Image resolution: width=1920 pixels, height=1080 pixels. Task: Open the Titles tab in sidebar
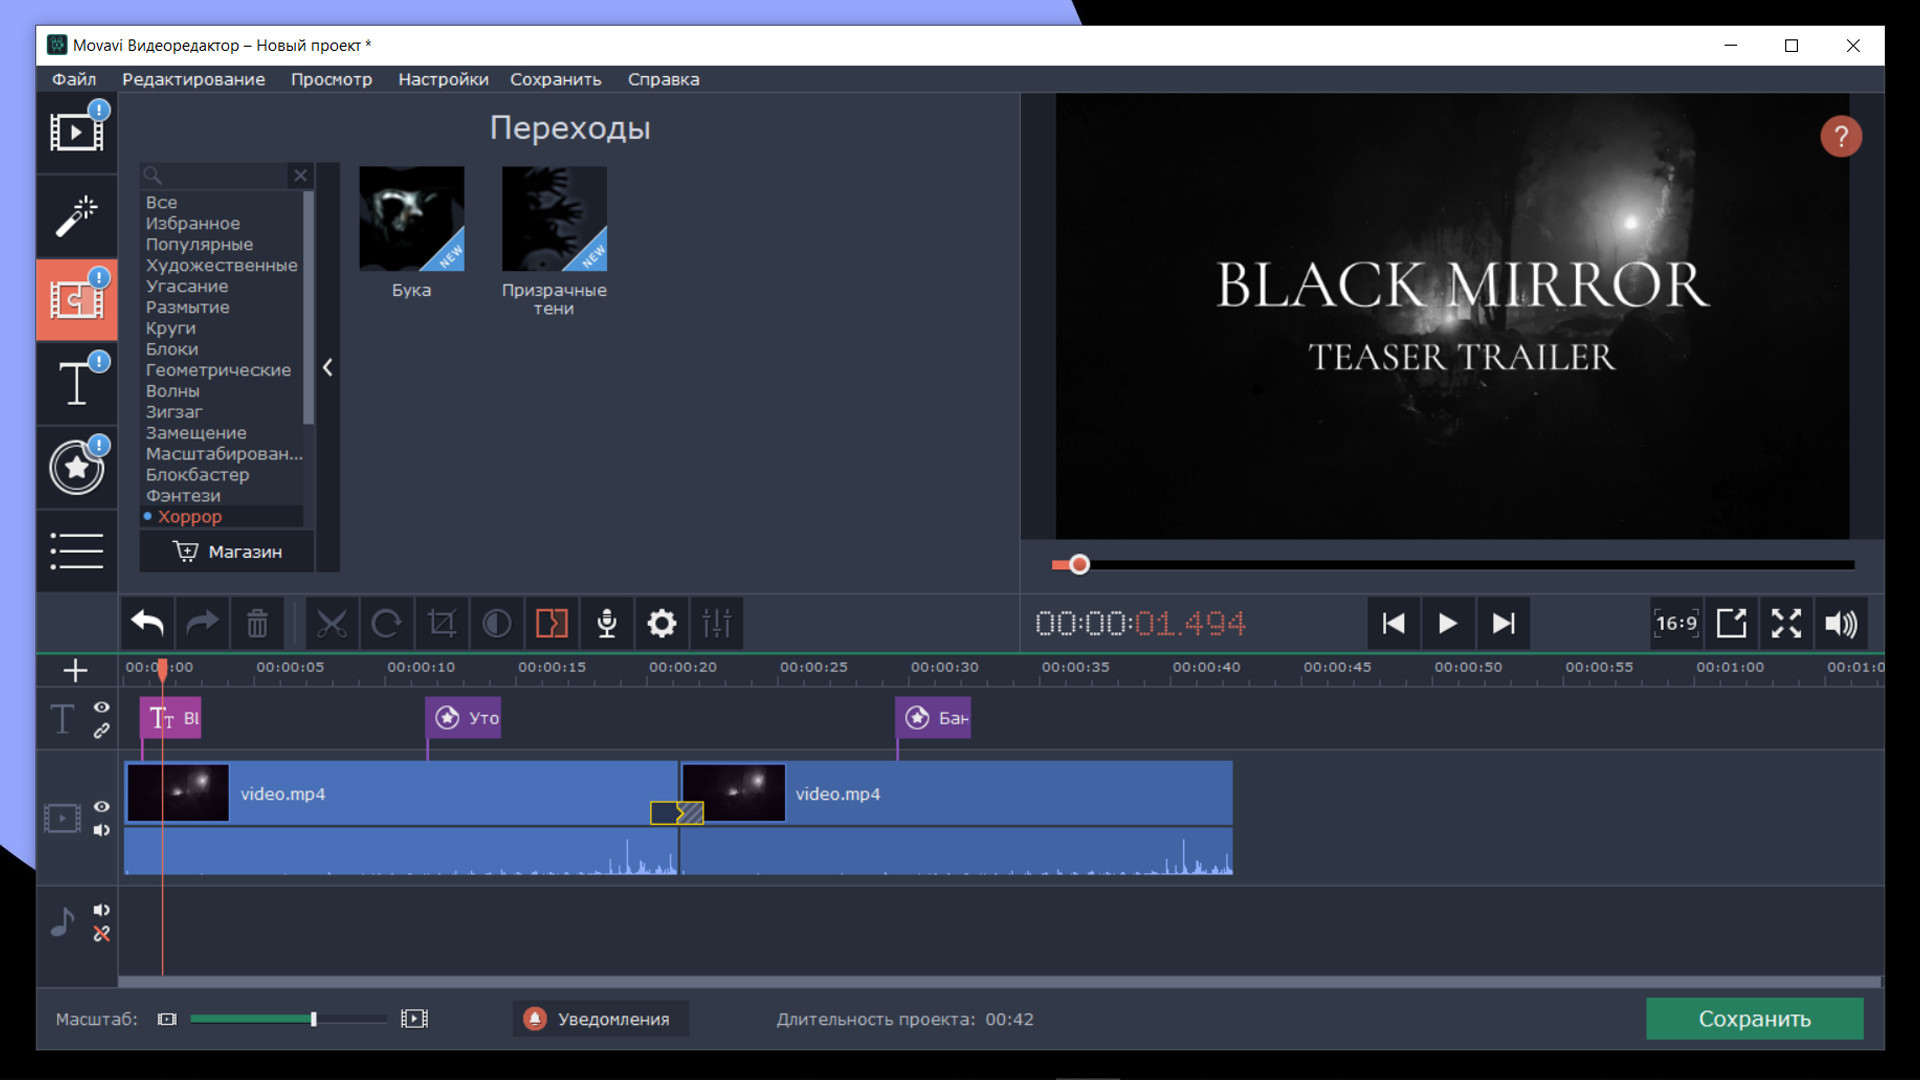pos(76,383)
